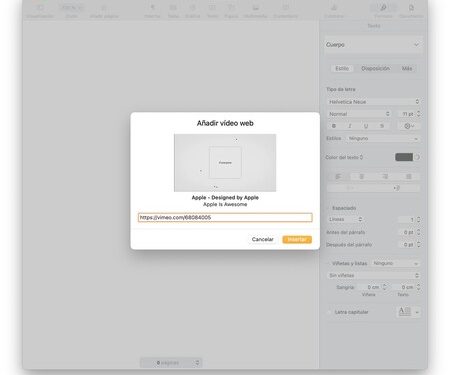Open the Cuerpo paragraph style dropdown
This screenshot has height=375, width=450.
click(374, 45)
